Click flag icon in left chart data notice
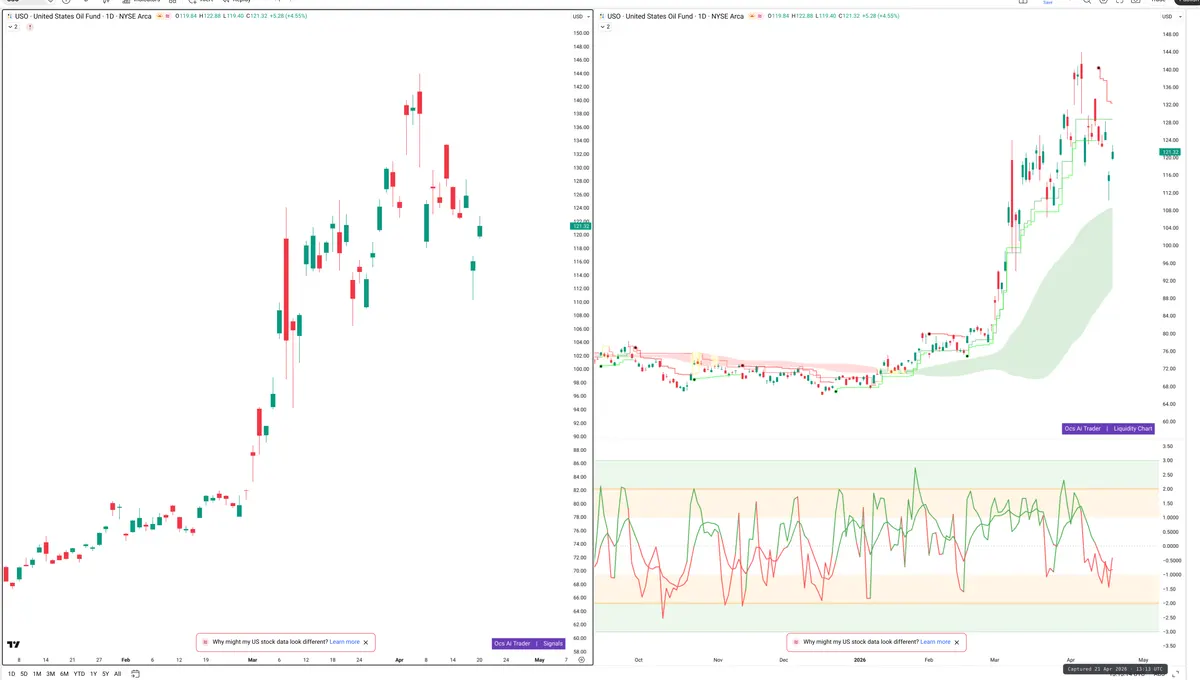Screen dimensions: 1200x680 click(x=205, y=642)
